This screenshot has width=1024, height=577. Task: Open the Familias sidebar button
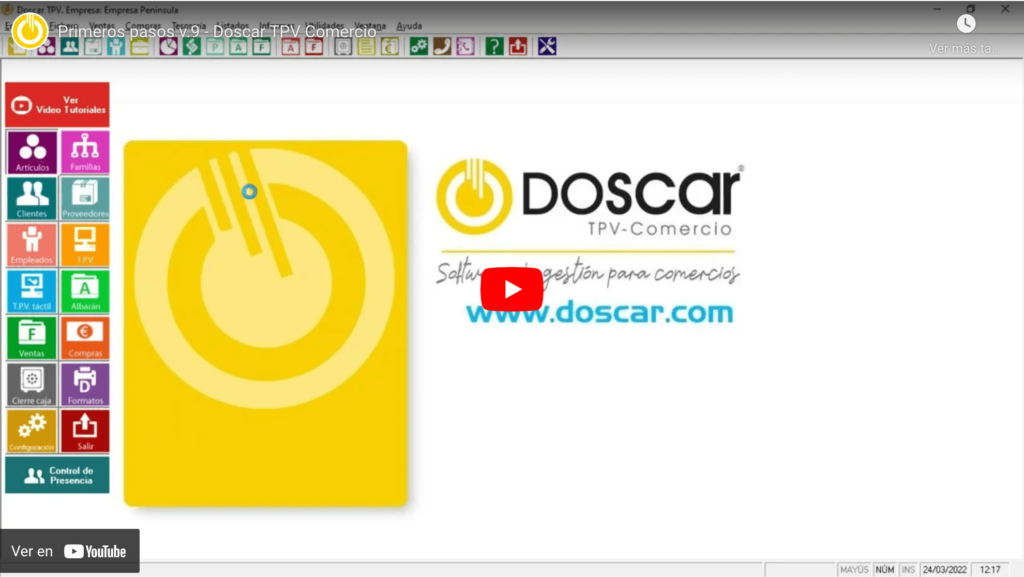point(85,152)
